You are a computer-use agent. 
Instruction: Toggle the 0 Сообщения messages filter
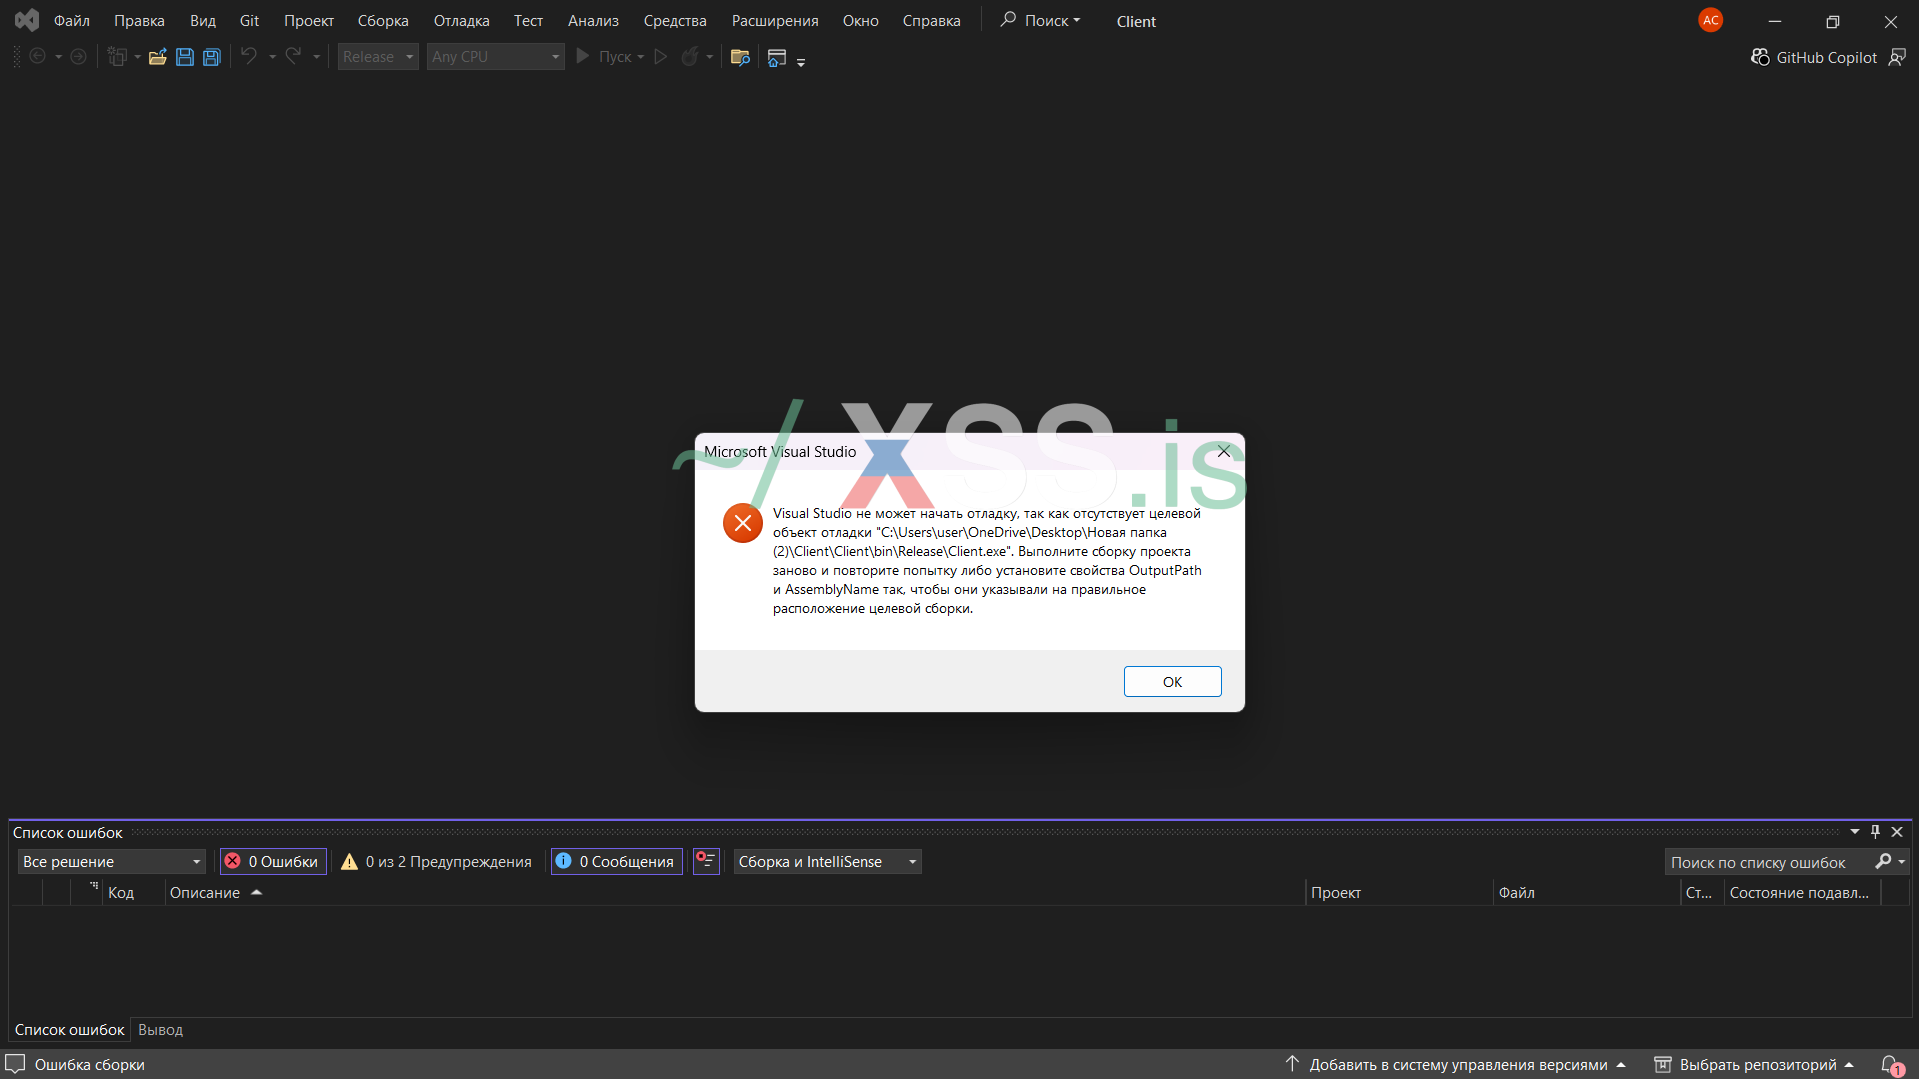tap(616, 861)
